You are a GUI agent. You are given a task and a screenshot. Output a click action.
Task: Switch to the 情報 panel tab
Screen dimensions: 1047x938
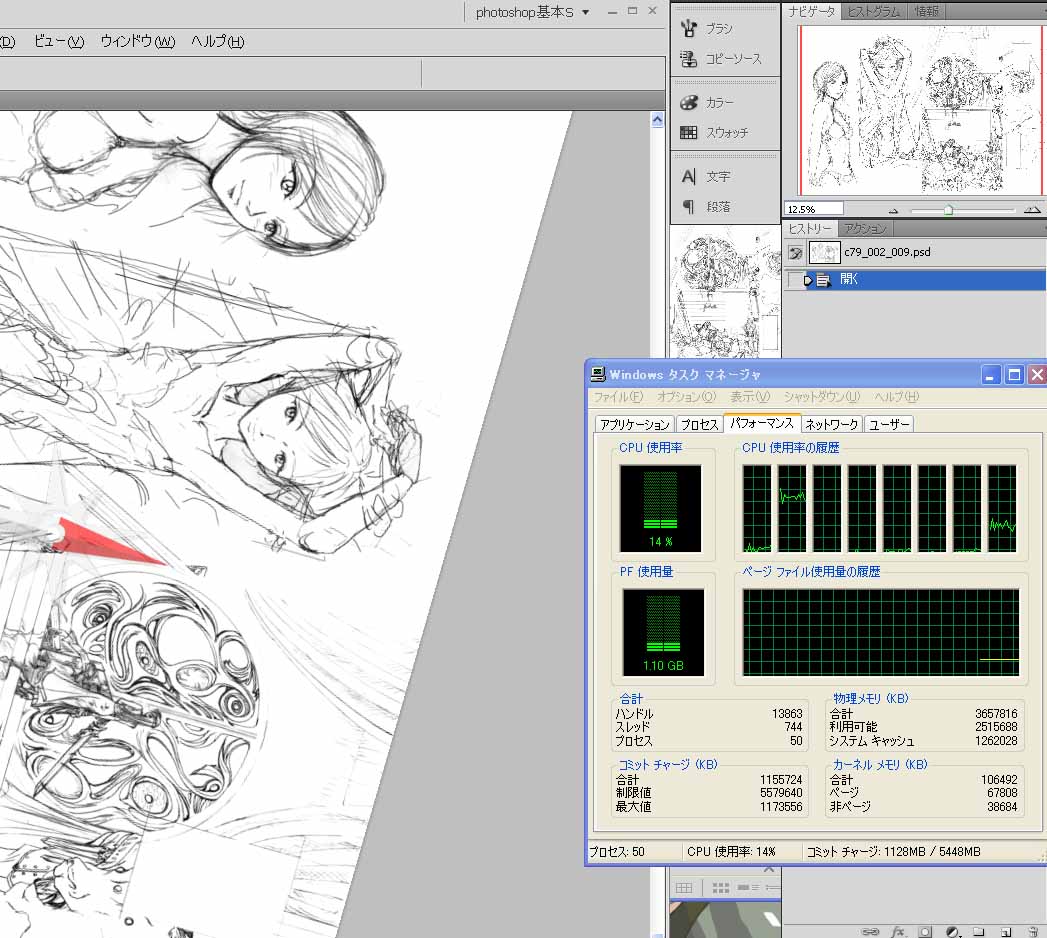[926, 11]
